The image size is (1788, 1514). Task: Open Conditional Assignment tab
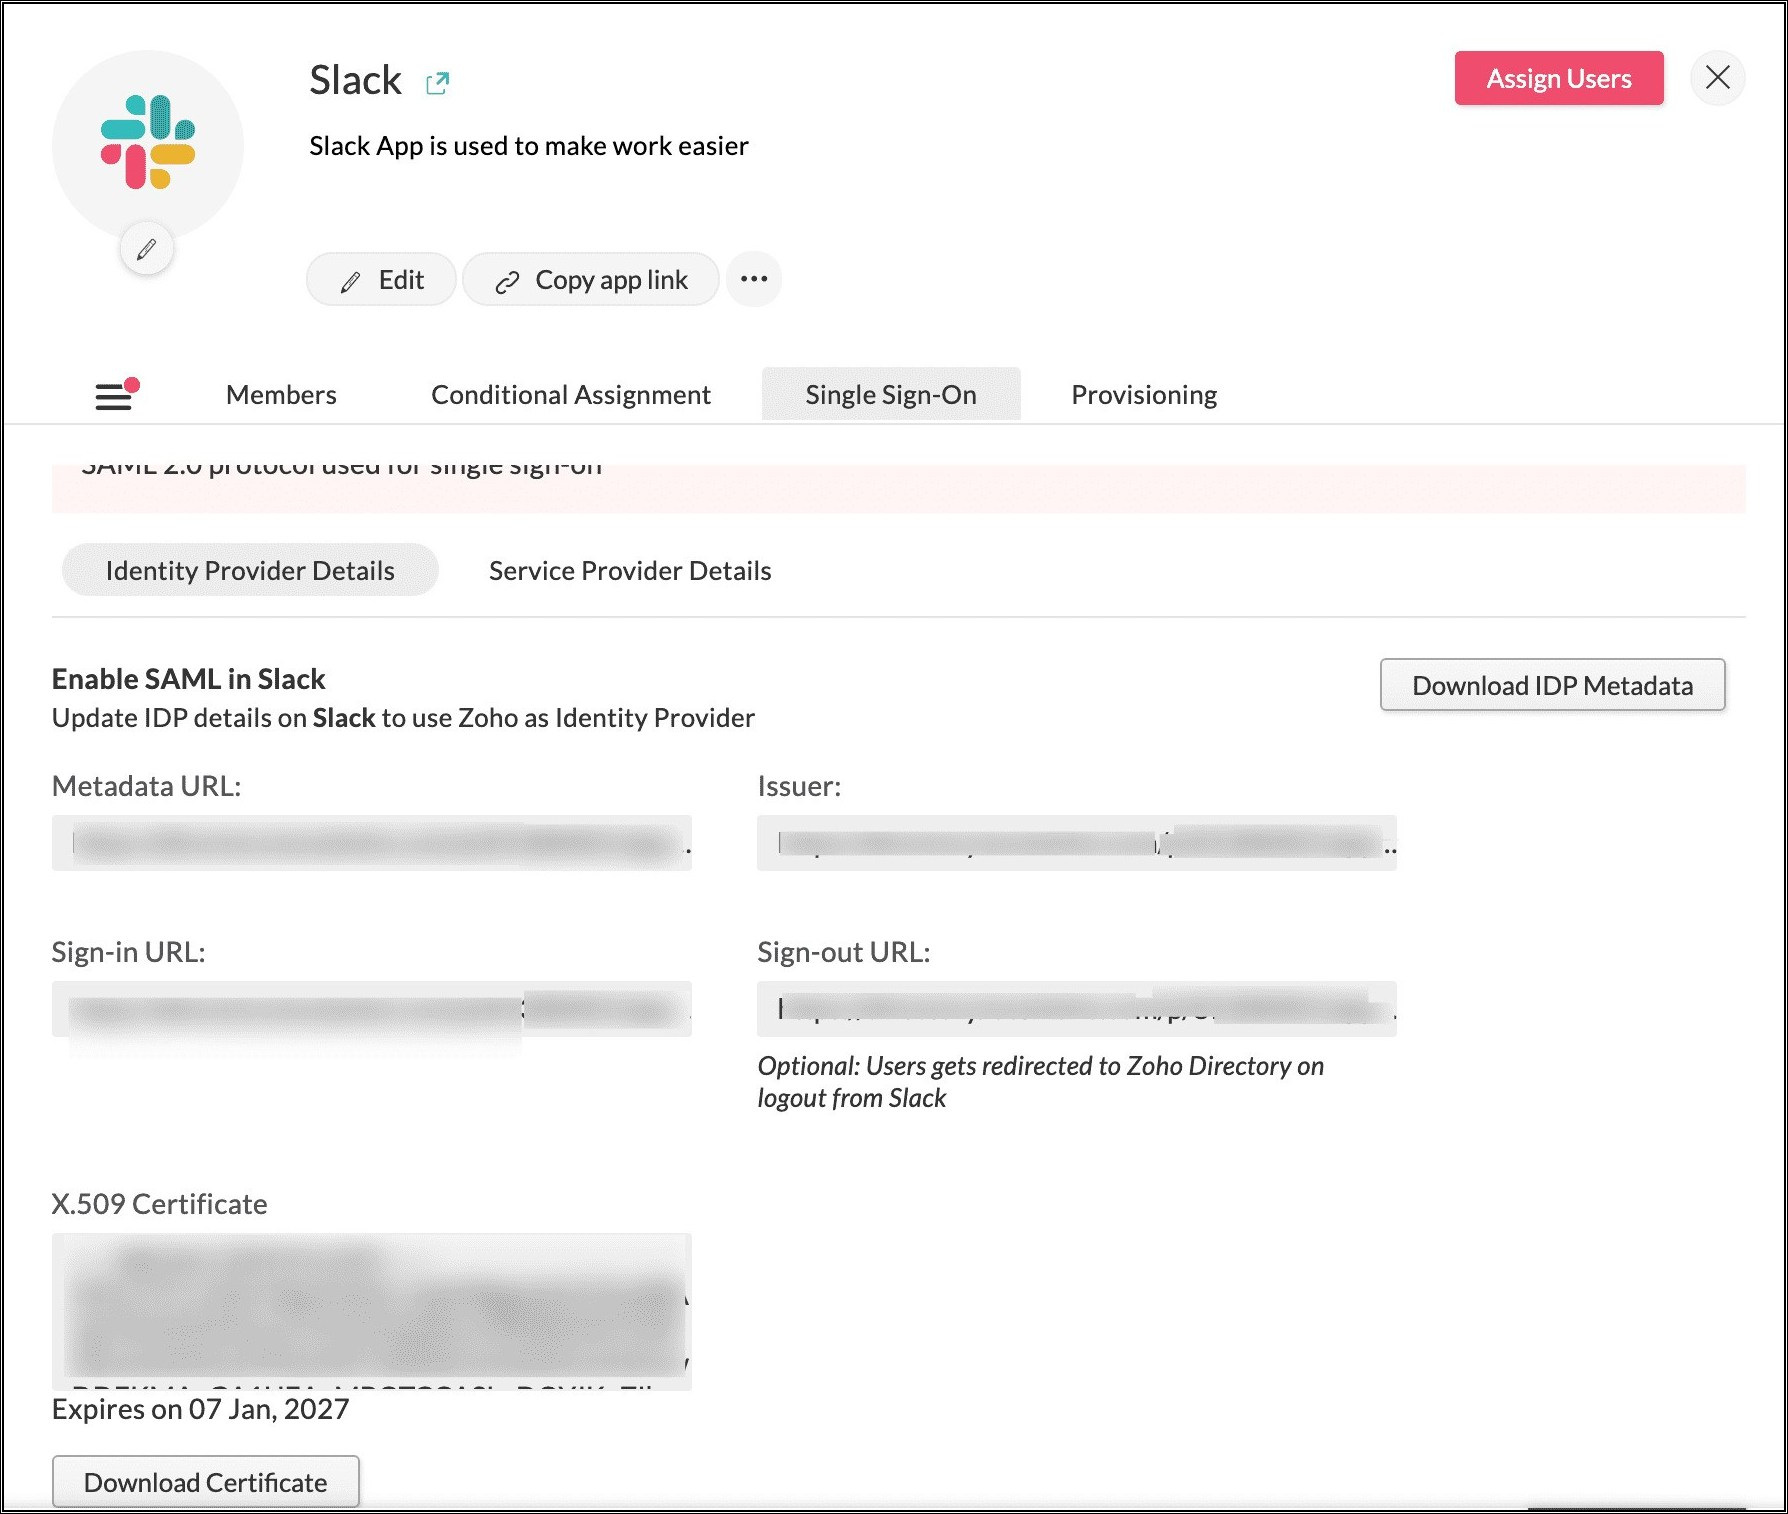pyautogui.click(x=571, y=395)
